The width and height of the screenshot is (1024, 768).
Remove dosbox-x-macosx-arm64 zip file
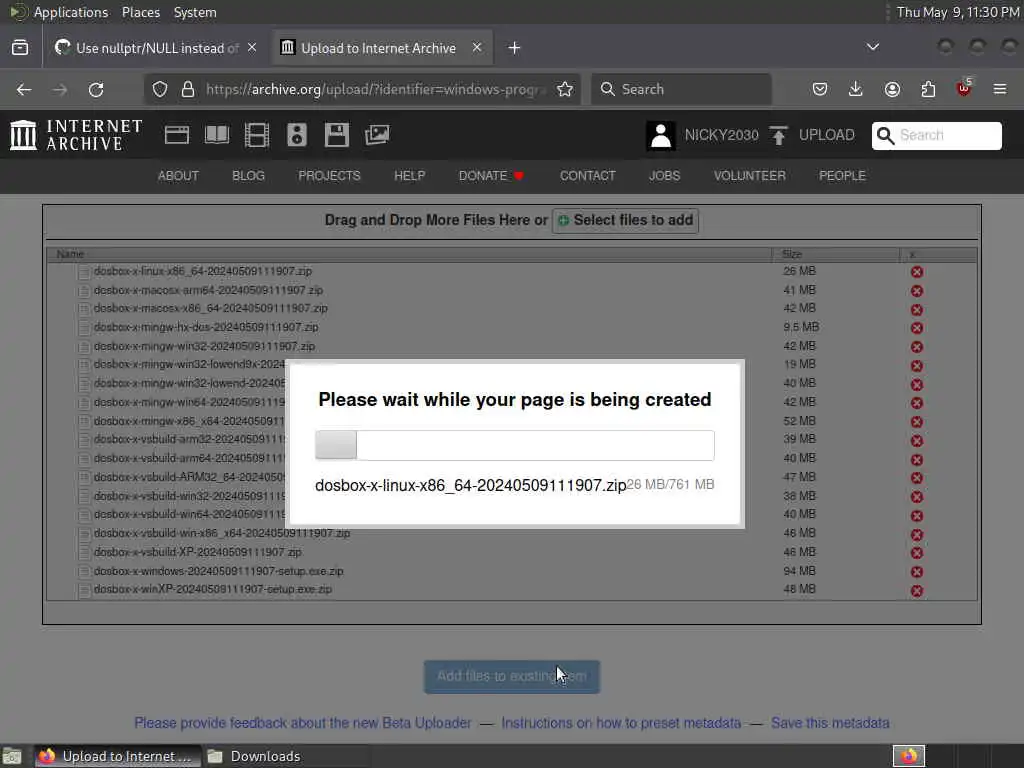click(x=917, y=291)
